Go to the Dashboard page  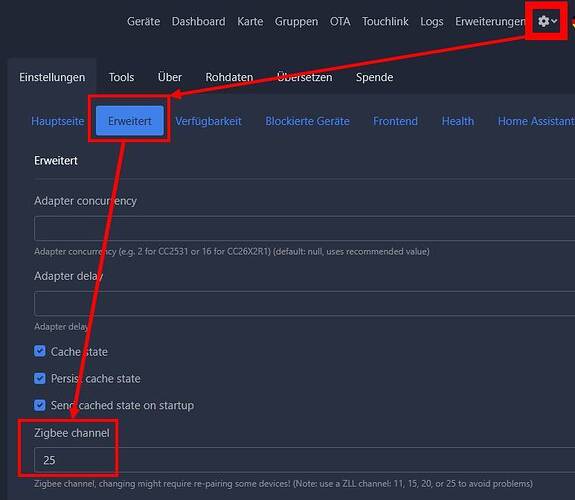coord(198,22)
